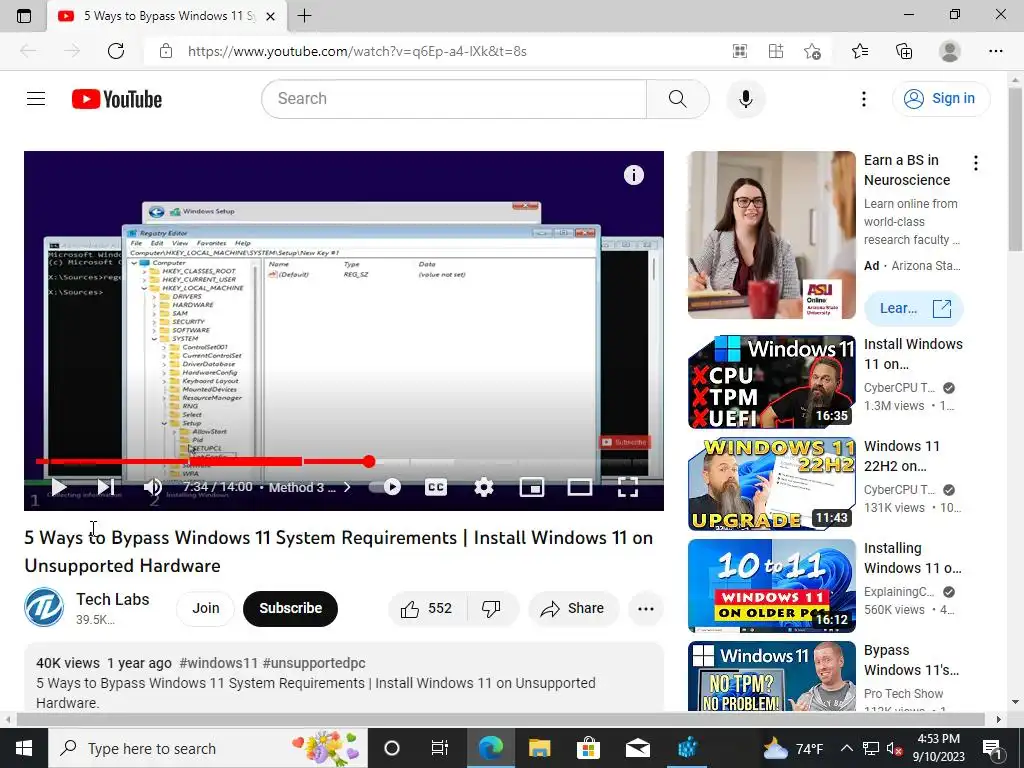Mute the video volume
Image resolution: width=1024 pixels, height=768 pixels.
(153, 487)
